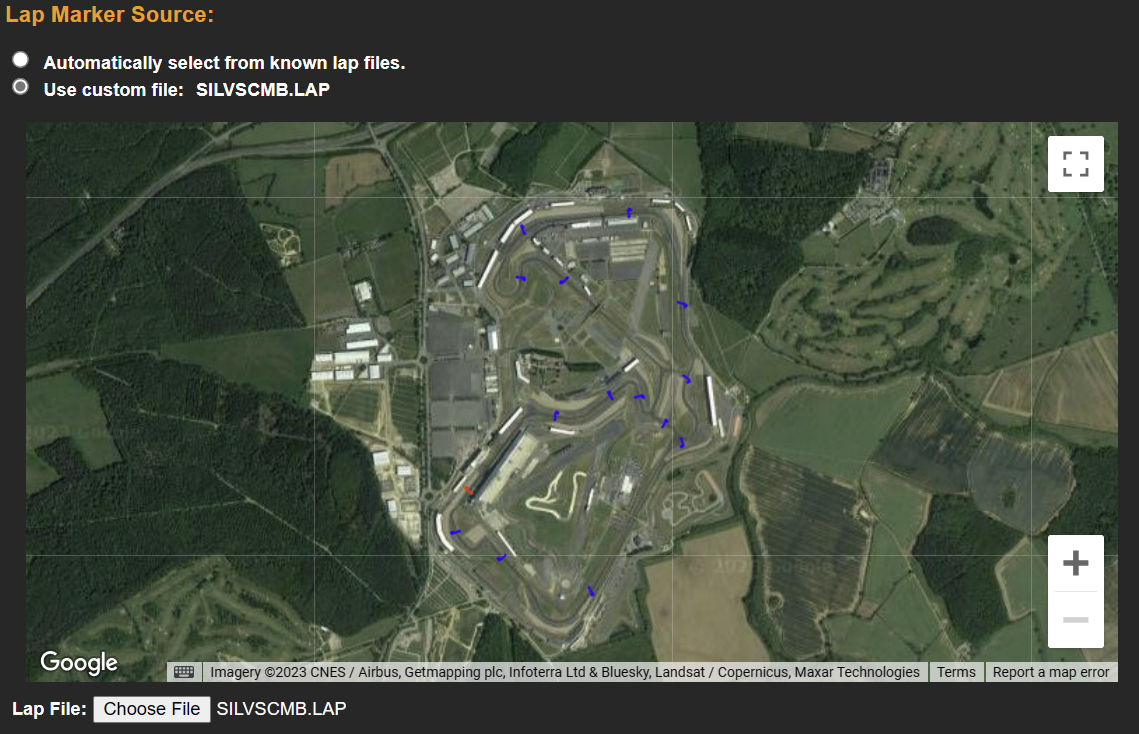Click the leftmost blue marker on circuit
Image resolution: width=1139 pixels, height=734 pixels.
click(x=455, y=533)
